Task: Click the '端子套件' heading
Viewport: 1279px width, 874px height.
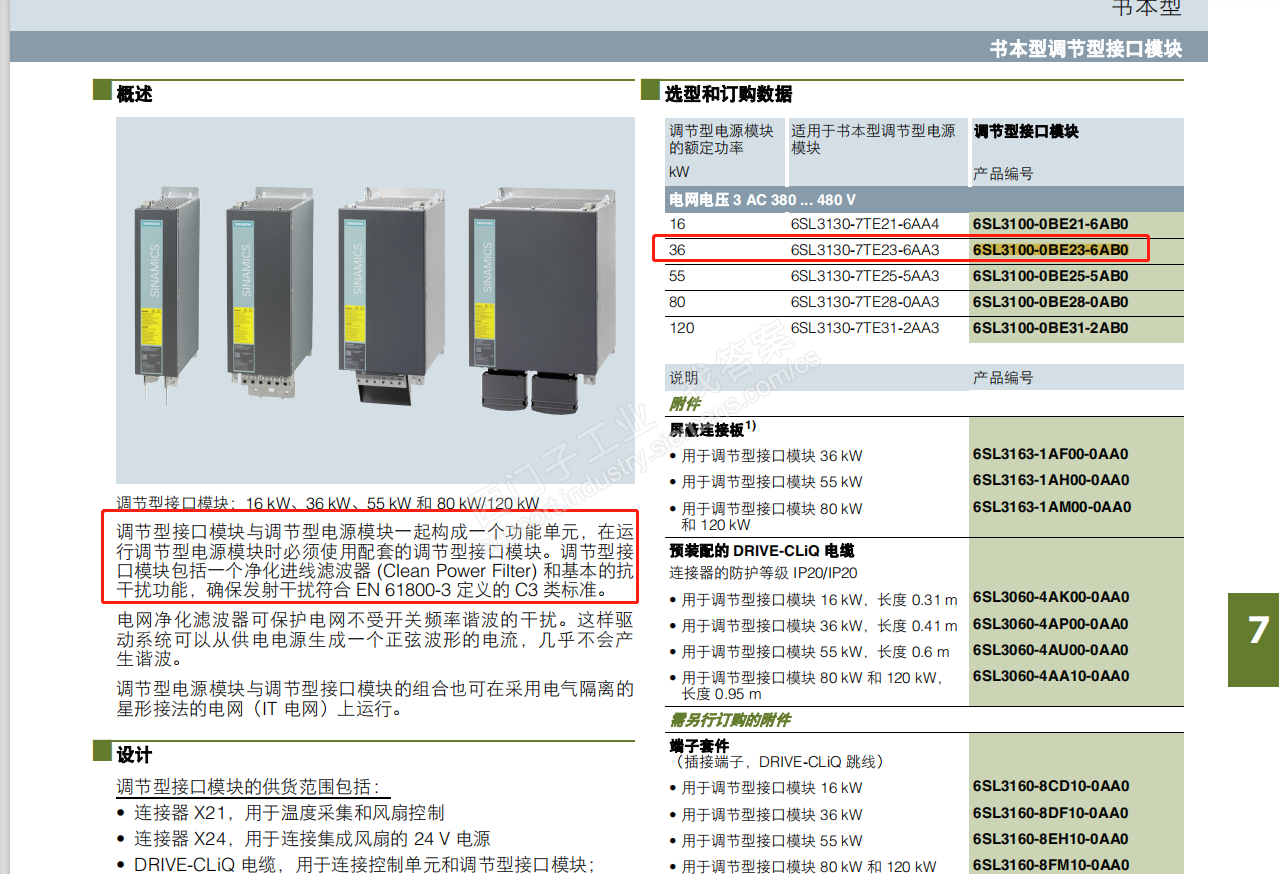Action: point(699,746)
